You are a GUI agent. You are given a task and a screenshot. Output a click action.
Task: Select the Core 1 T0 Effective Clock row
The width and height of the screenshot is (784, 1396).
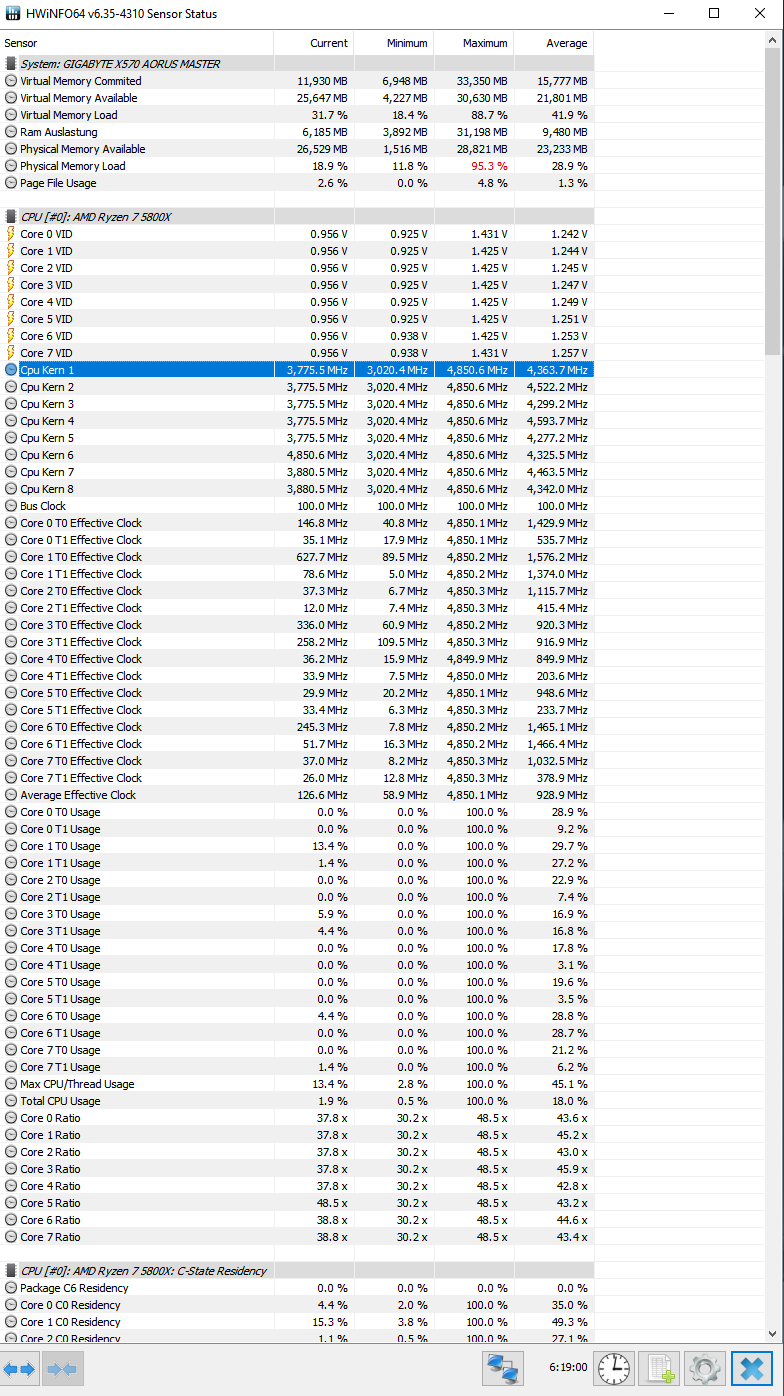coord(297,557)
